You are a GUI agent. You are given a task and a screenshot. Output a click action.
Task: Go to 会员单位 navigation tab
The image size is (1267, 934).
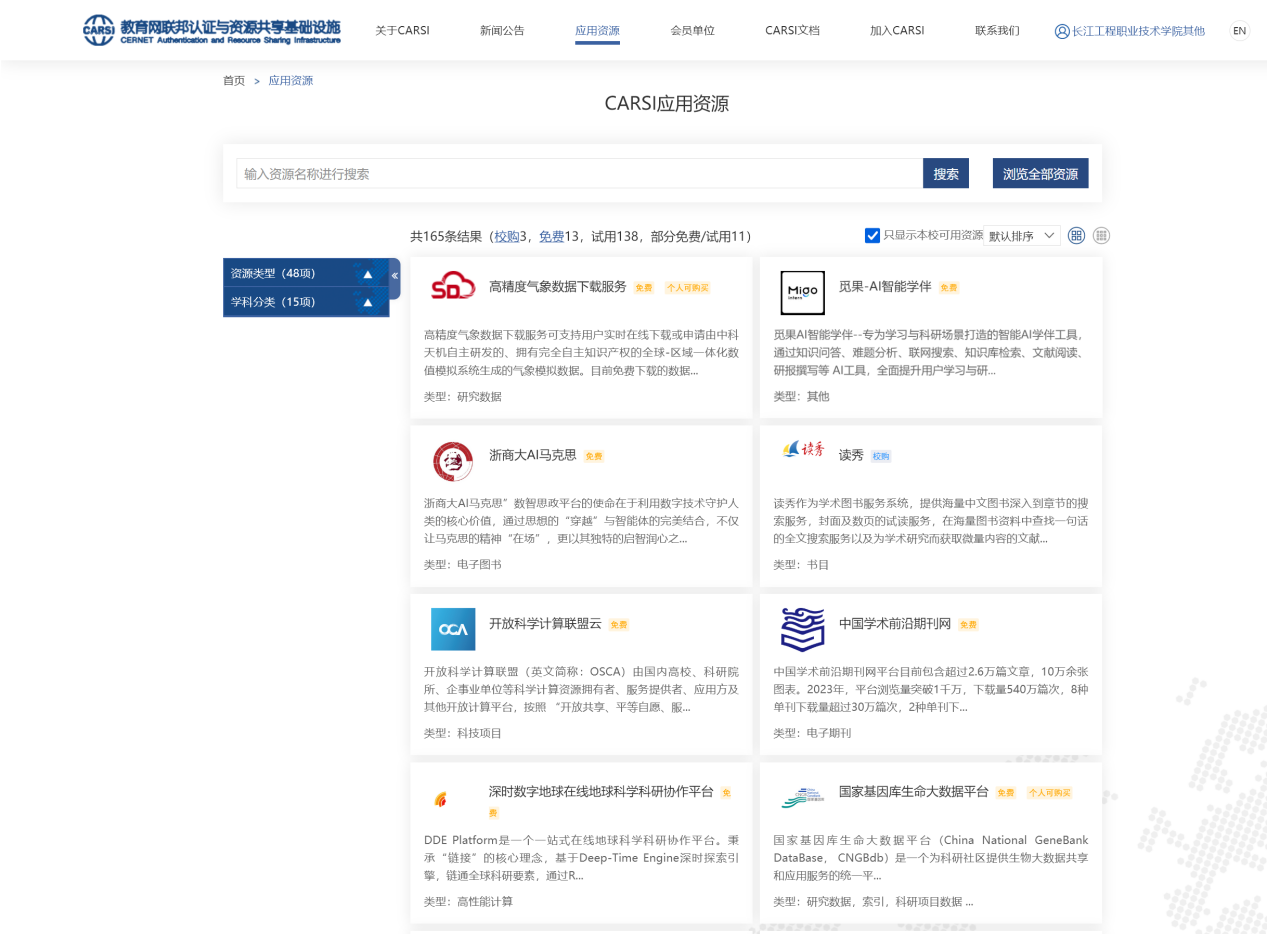pos(692,30)
